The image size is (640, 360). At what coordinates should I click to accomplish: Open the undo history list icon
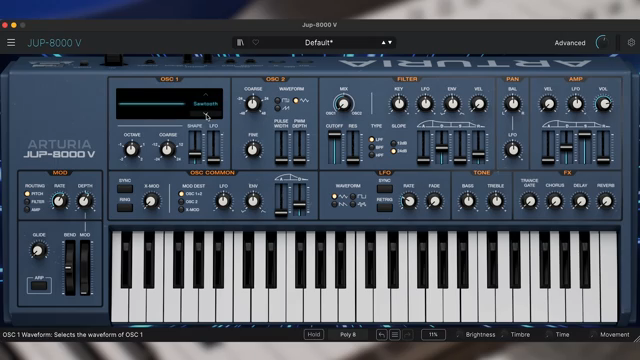(394, 335)
